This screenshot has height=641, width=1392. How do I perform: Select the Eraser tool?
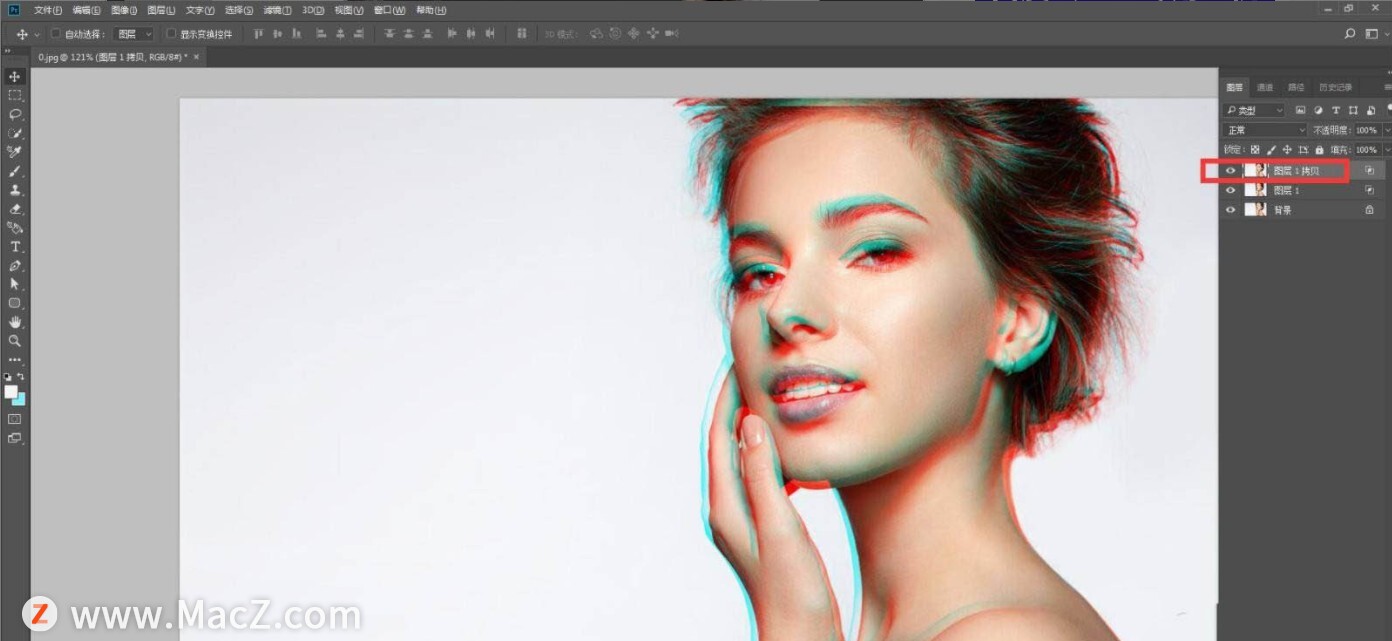coord(14,209)
